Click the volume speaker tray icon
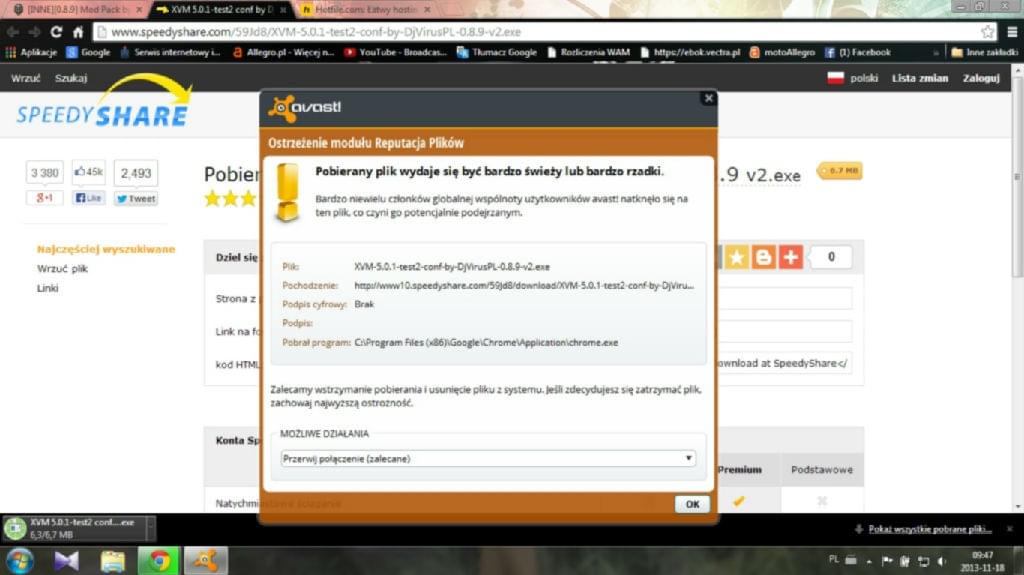The height and width of the screenshot is (575, 1024). 941,561
